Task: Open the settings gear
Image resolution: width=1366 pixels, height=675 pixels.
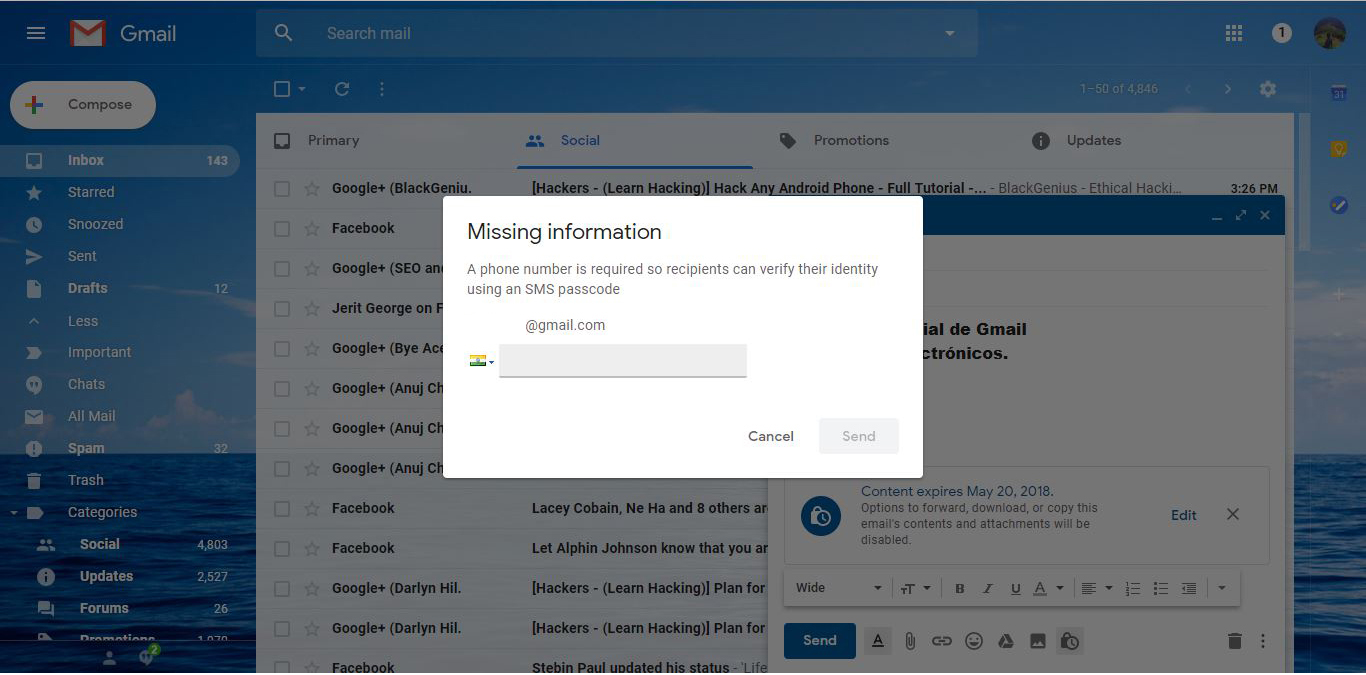Action: (x=1268, y=89)
